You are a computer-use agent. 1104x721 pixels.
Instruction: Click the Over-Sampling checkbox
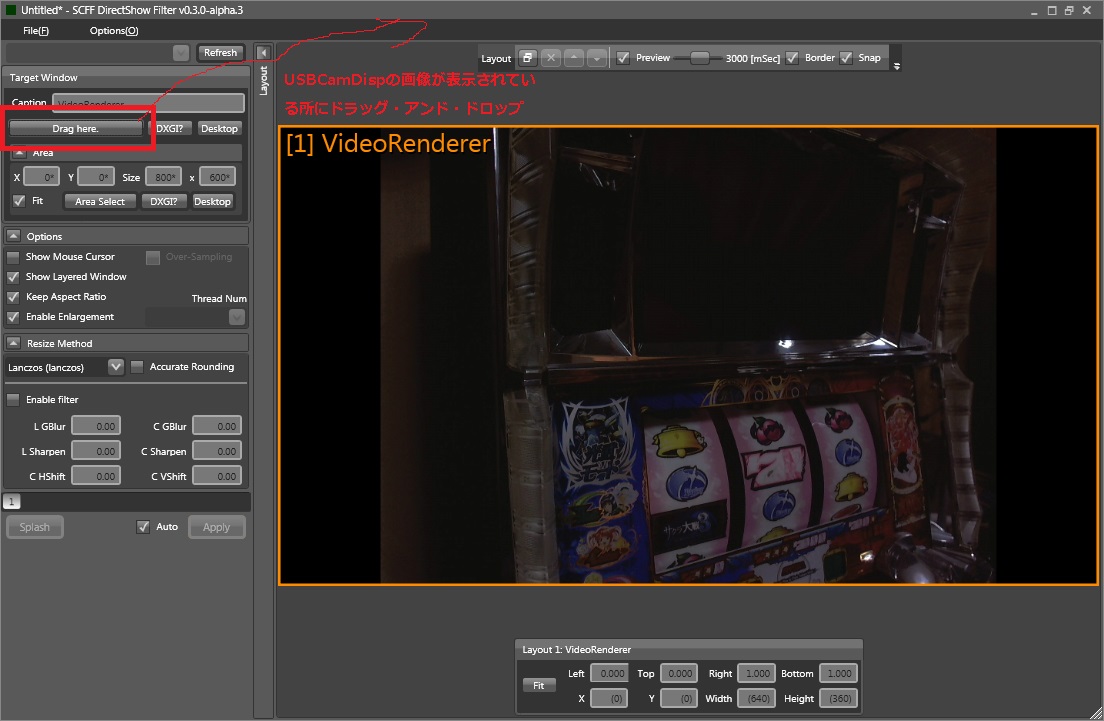click(153, 258)
